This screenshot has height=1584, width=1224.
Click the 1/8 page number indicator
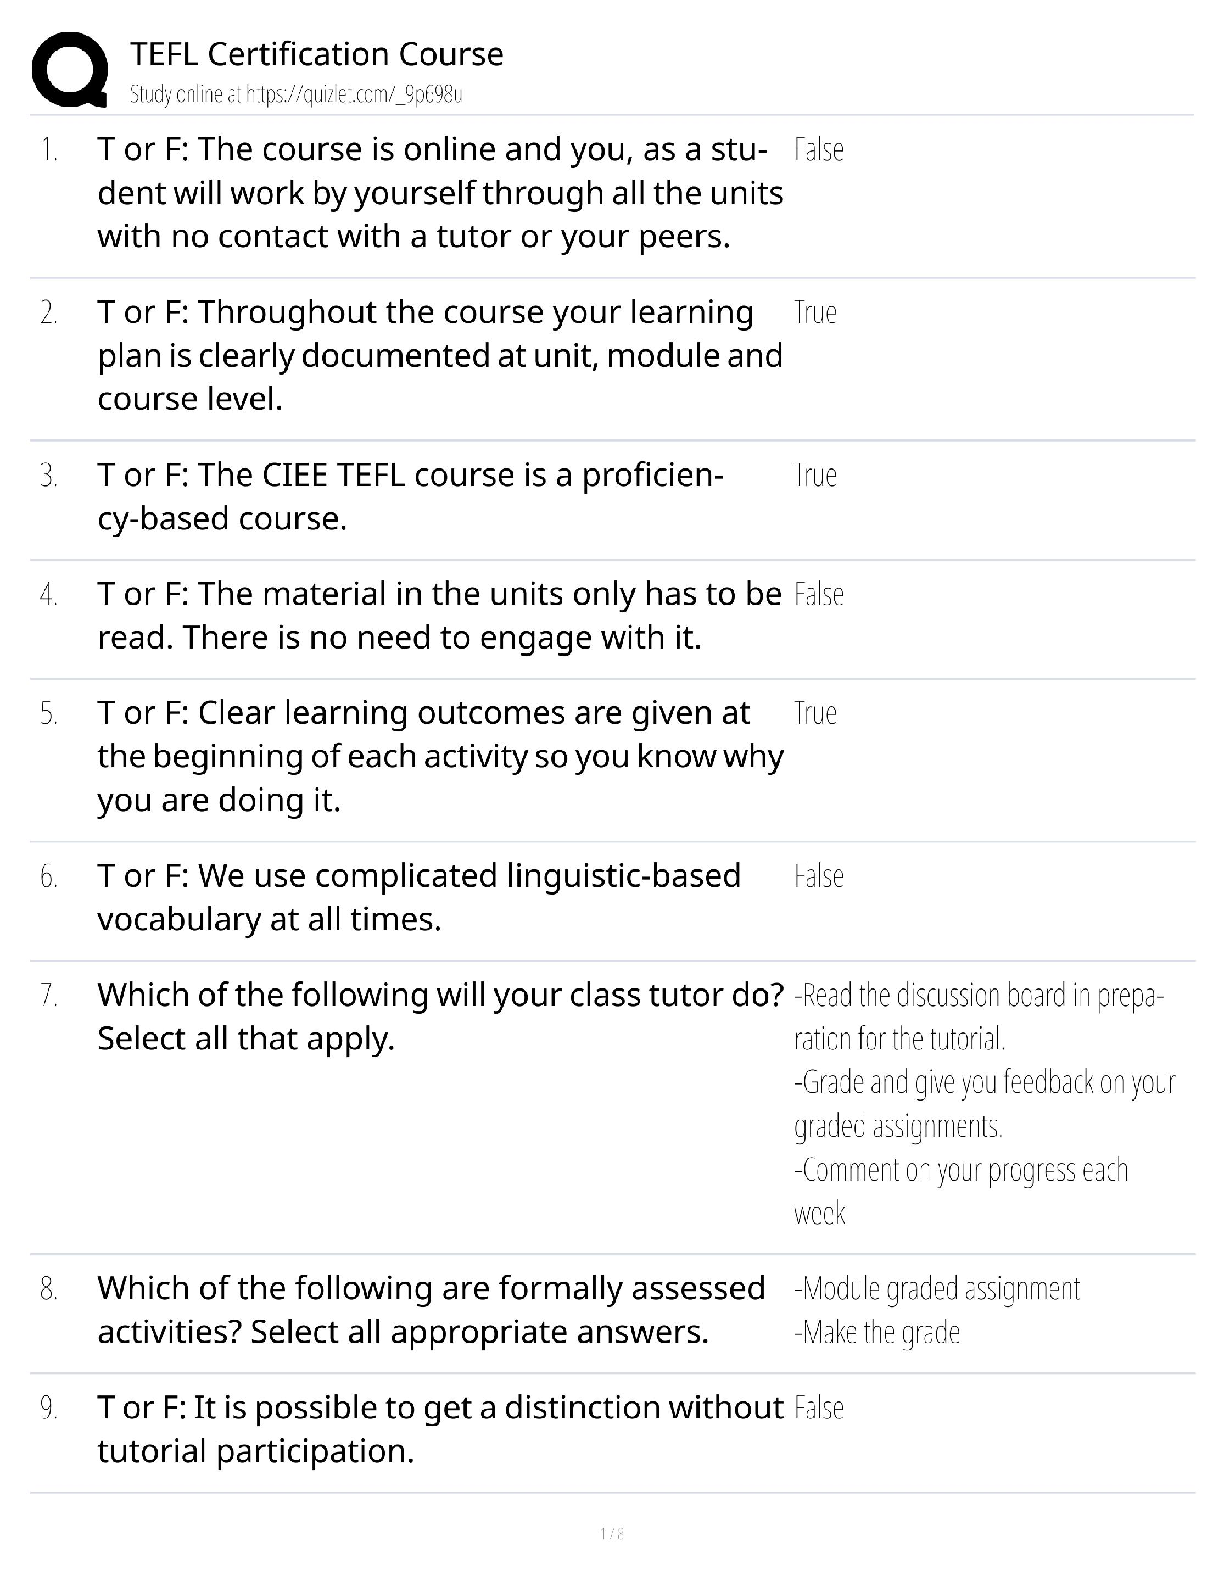coord(611,1533)
